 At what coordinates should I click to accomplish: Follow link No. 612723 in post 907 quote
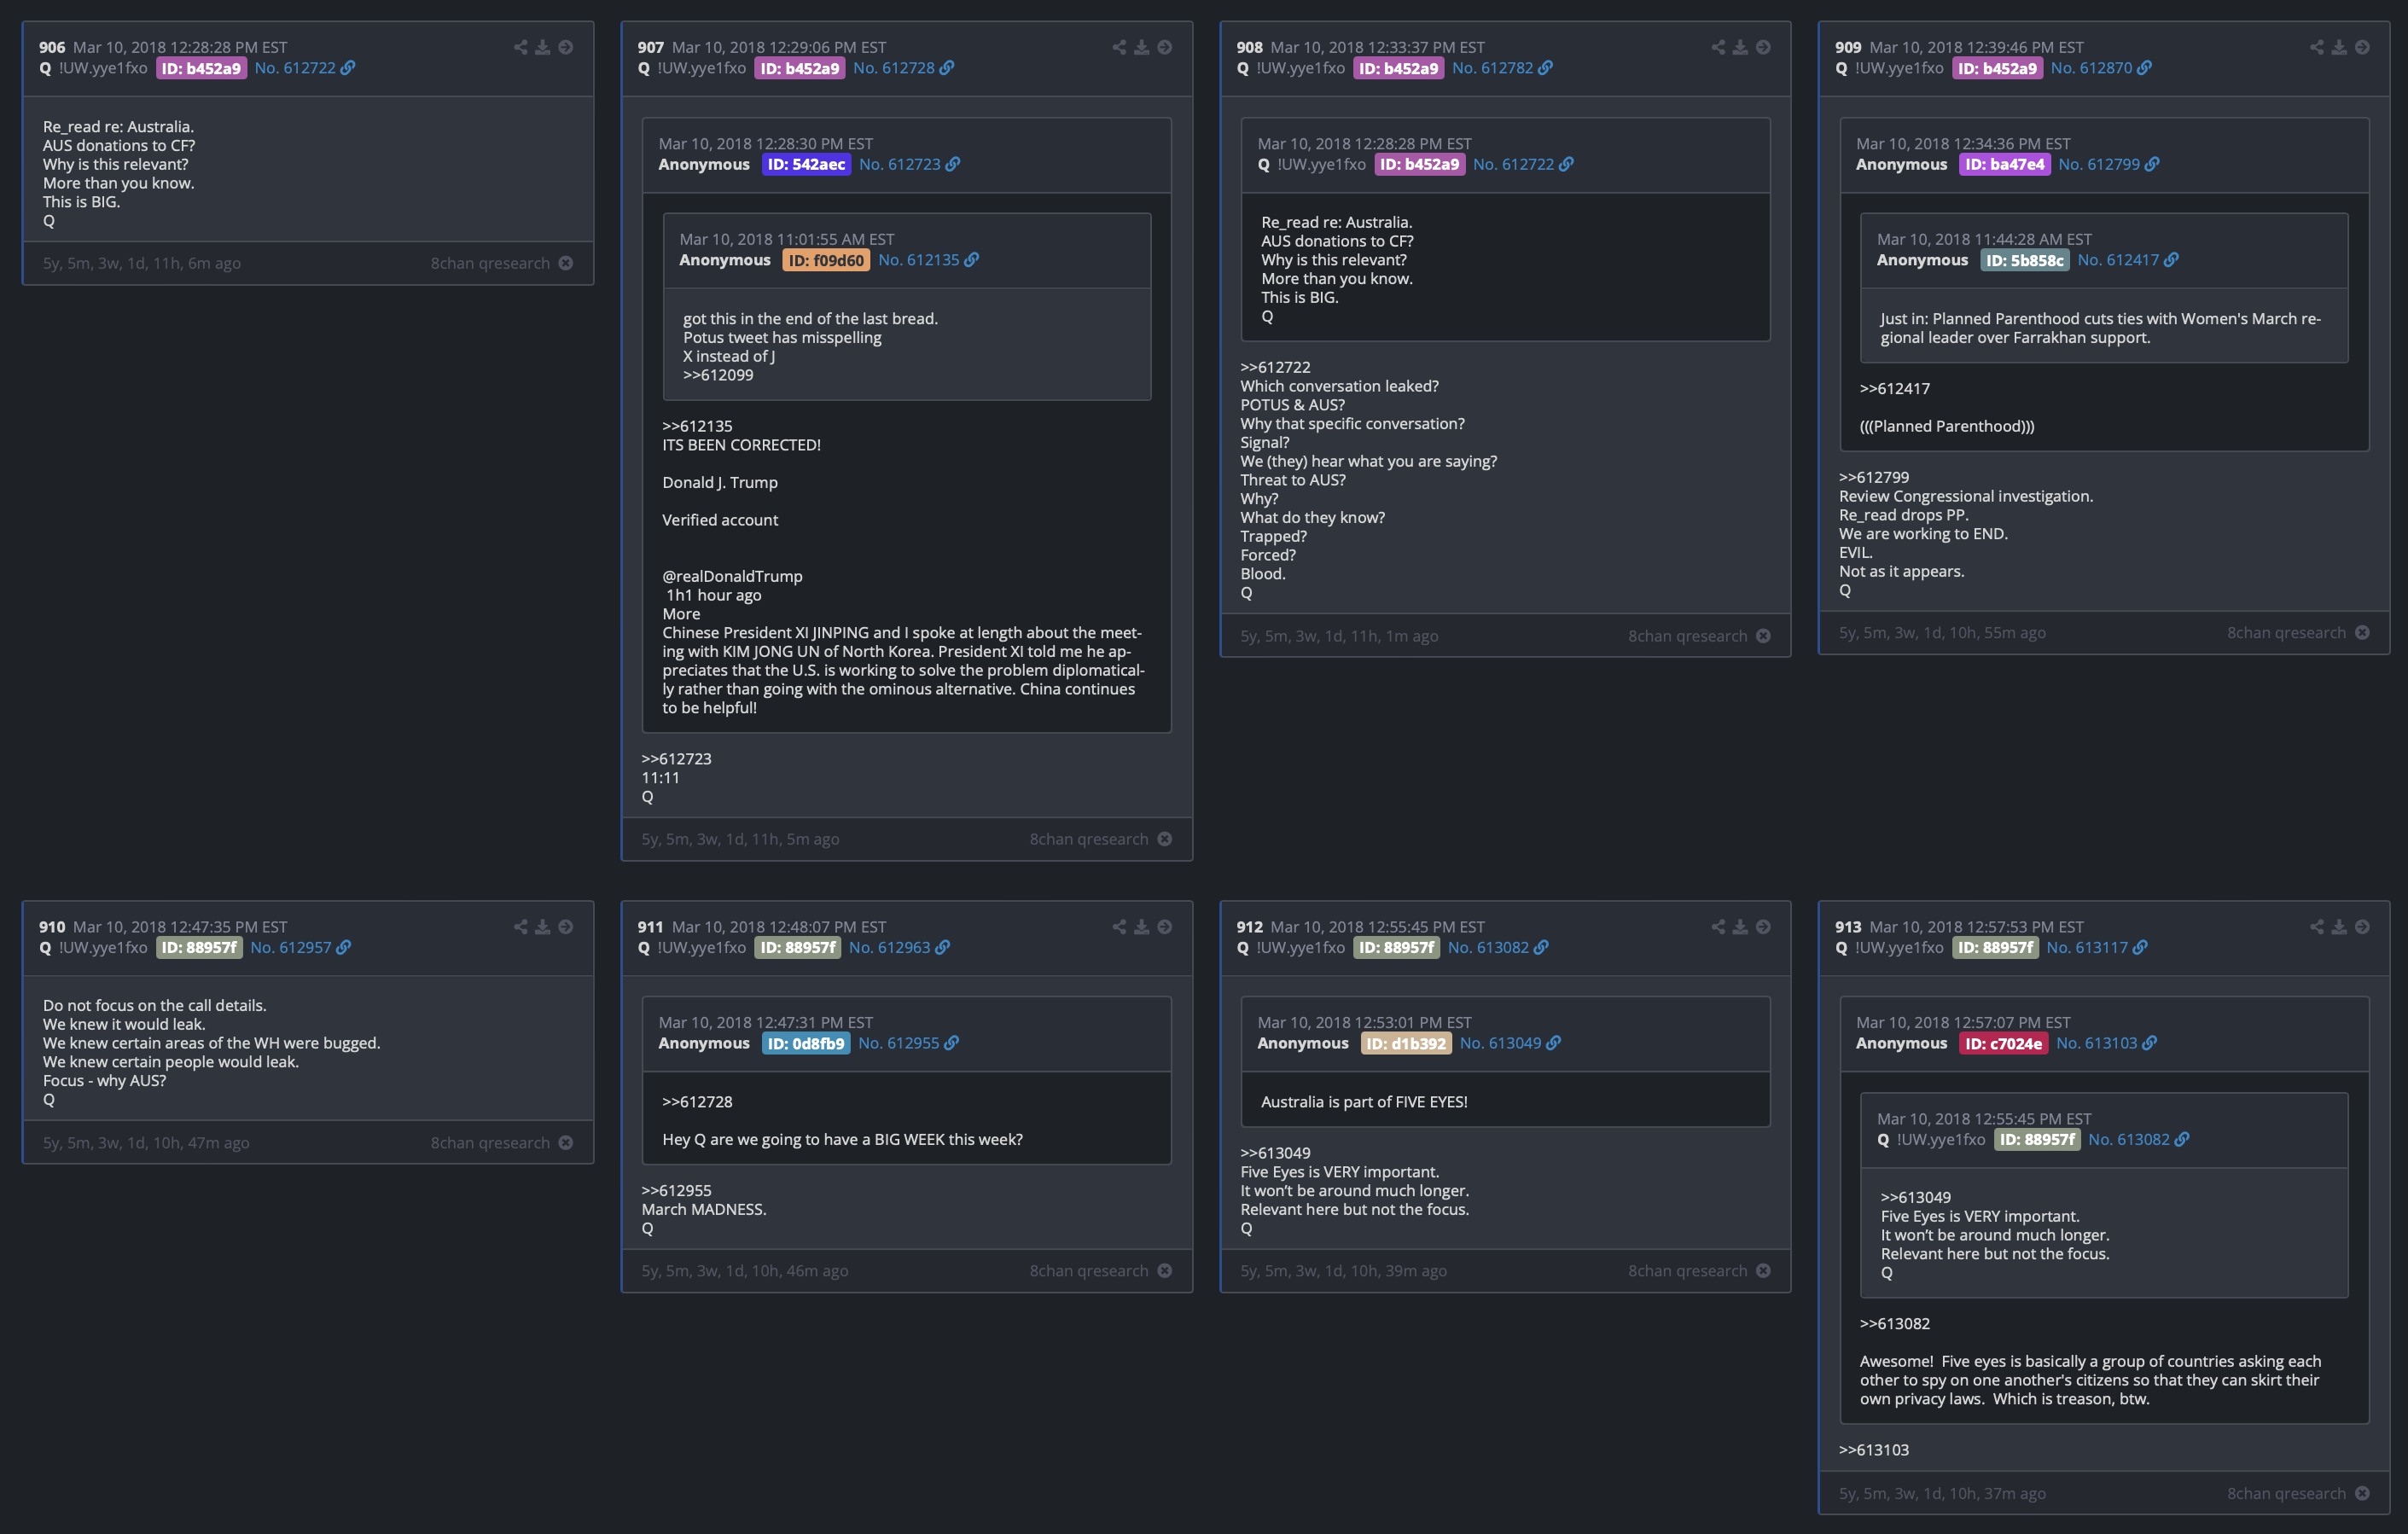pos(909,164)
